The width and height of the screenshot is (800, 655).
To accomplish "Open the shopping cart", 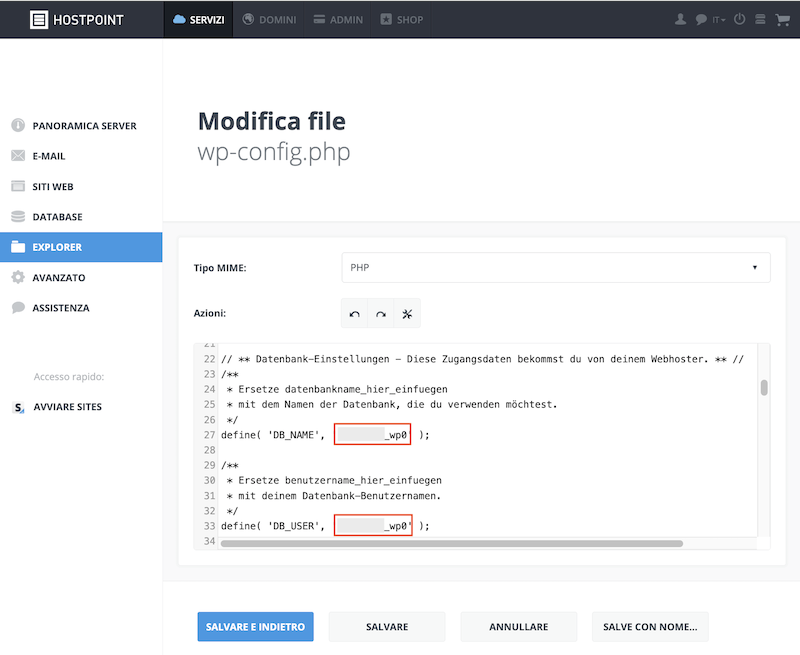I will pos(782,19).
